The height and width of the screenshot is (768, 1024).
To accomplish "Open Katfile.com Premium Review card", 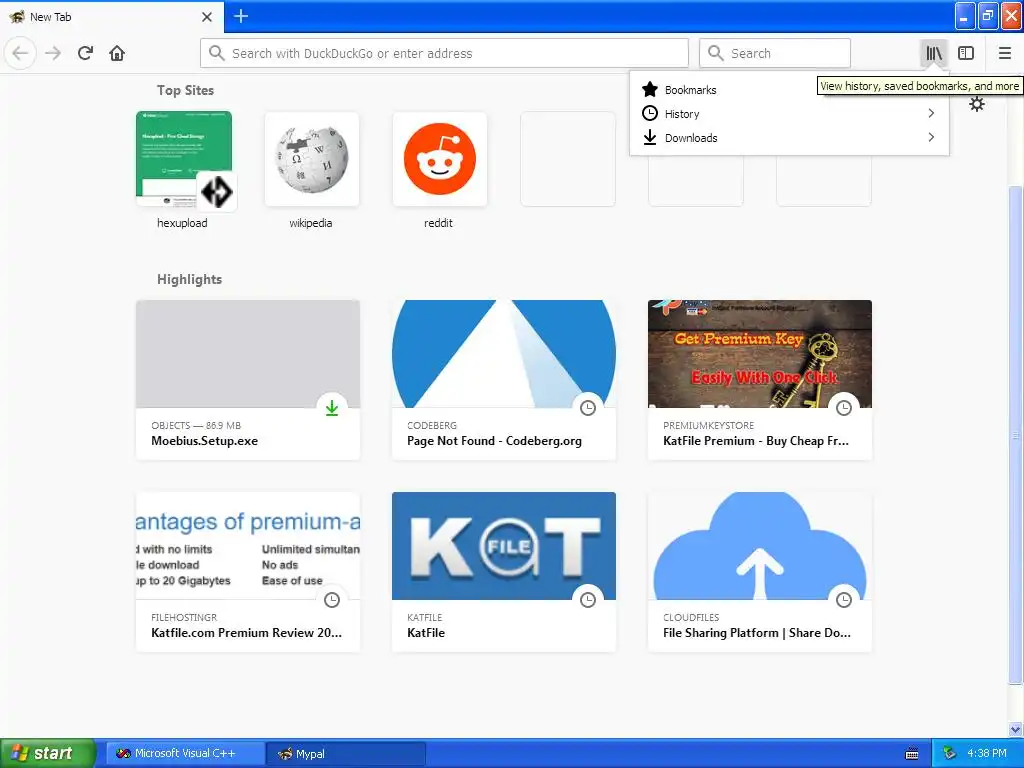I will 248,572.
